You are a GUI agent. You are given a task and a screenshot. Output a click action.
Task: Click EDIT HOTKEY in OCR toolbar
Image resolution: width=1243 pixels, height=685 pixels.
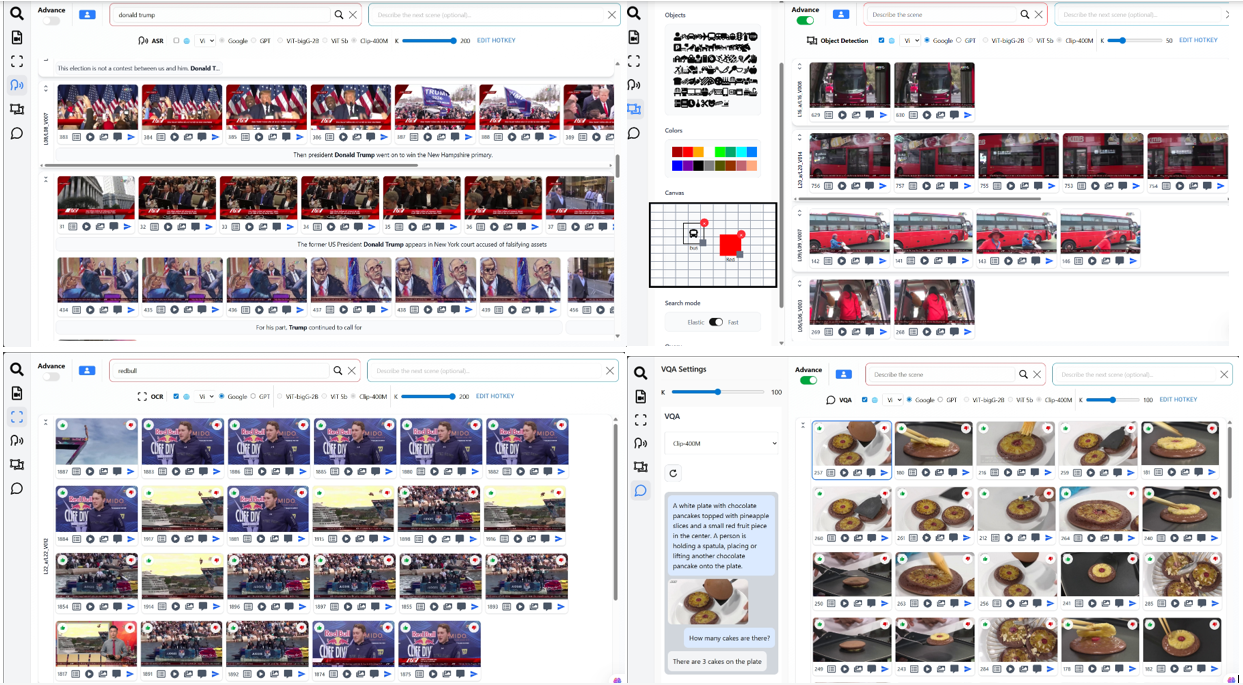tap(495, 397)
